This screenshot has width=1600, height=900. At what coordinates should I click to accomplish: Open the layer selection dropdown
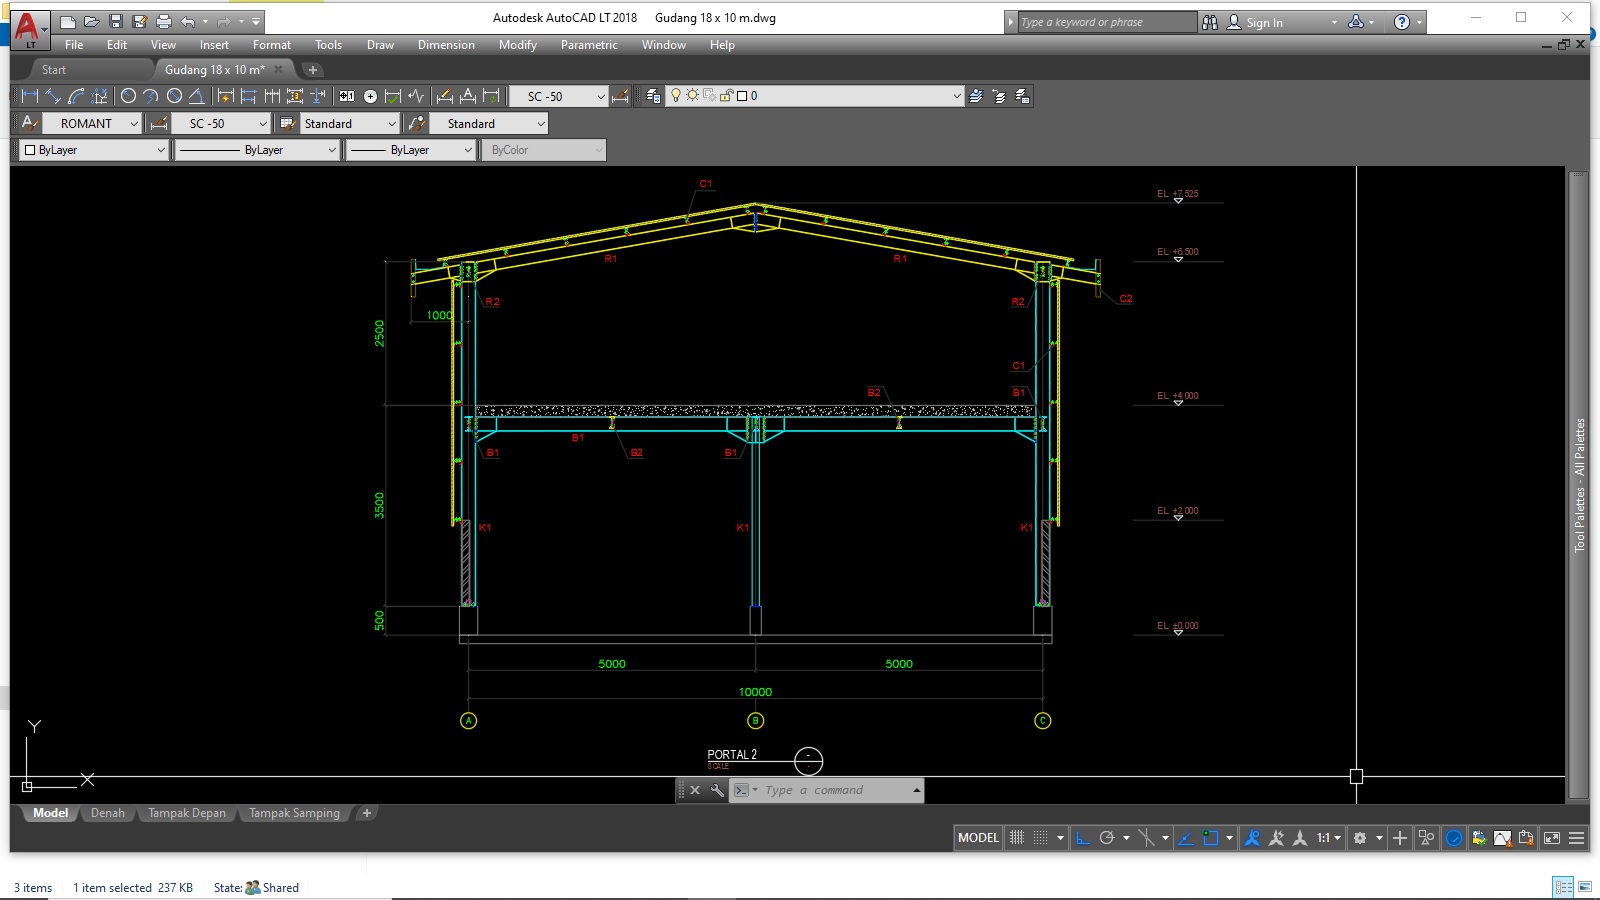(957, 96)
